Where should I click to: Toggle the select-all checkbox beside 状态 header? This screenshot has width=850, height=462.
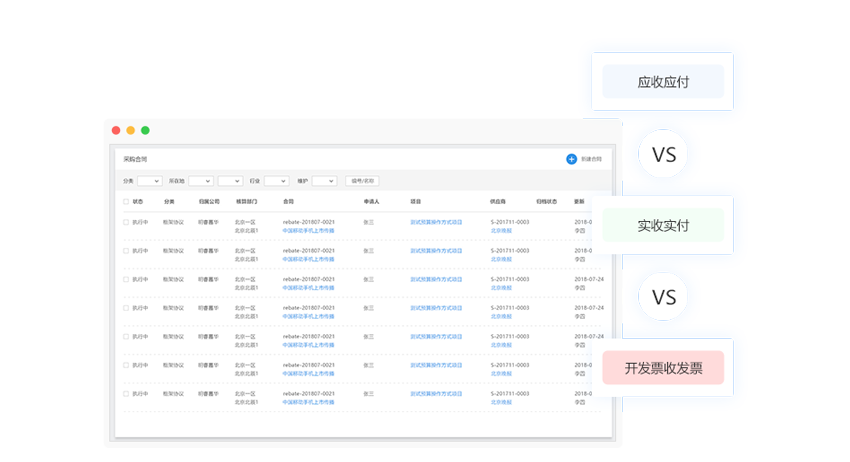(125, 201)
